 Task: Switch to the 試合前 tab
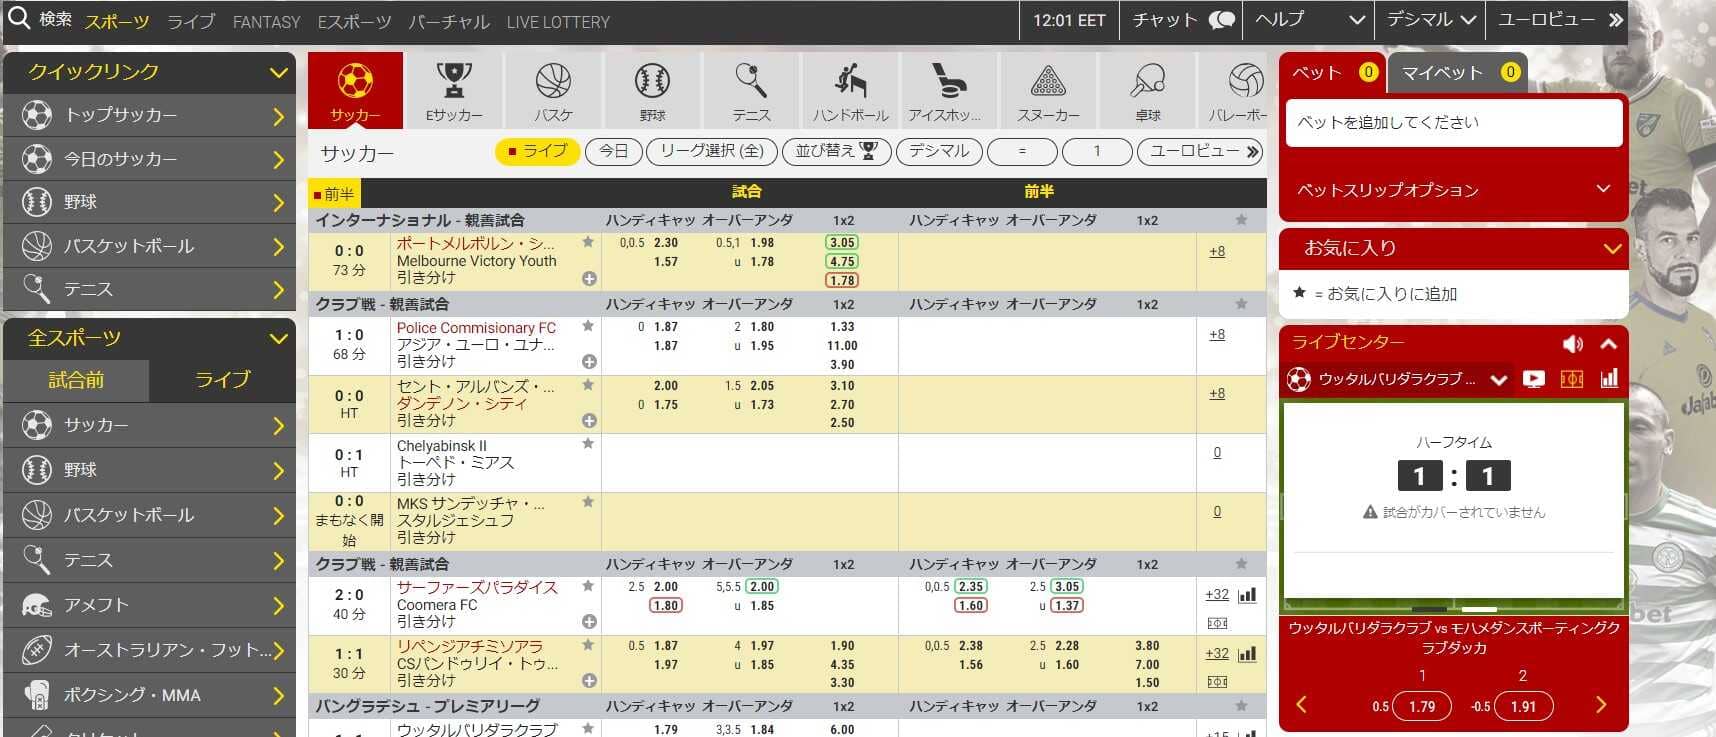pyautogui.click(x=76, y=380)
